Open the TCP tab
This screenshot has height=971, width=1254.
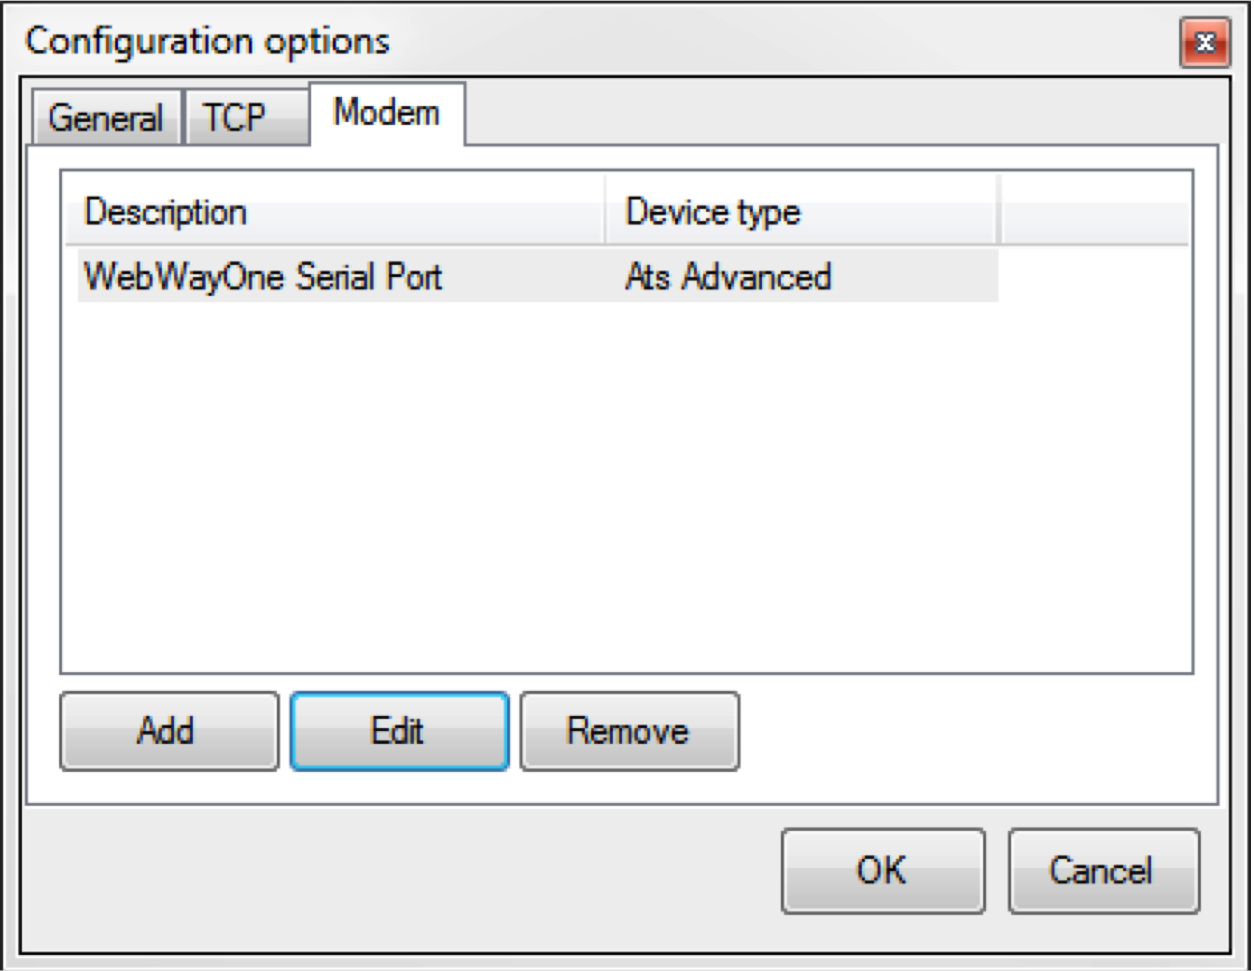pyautogui.click(x=236, y=118)
